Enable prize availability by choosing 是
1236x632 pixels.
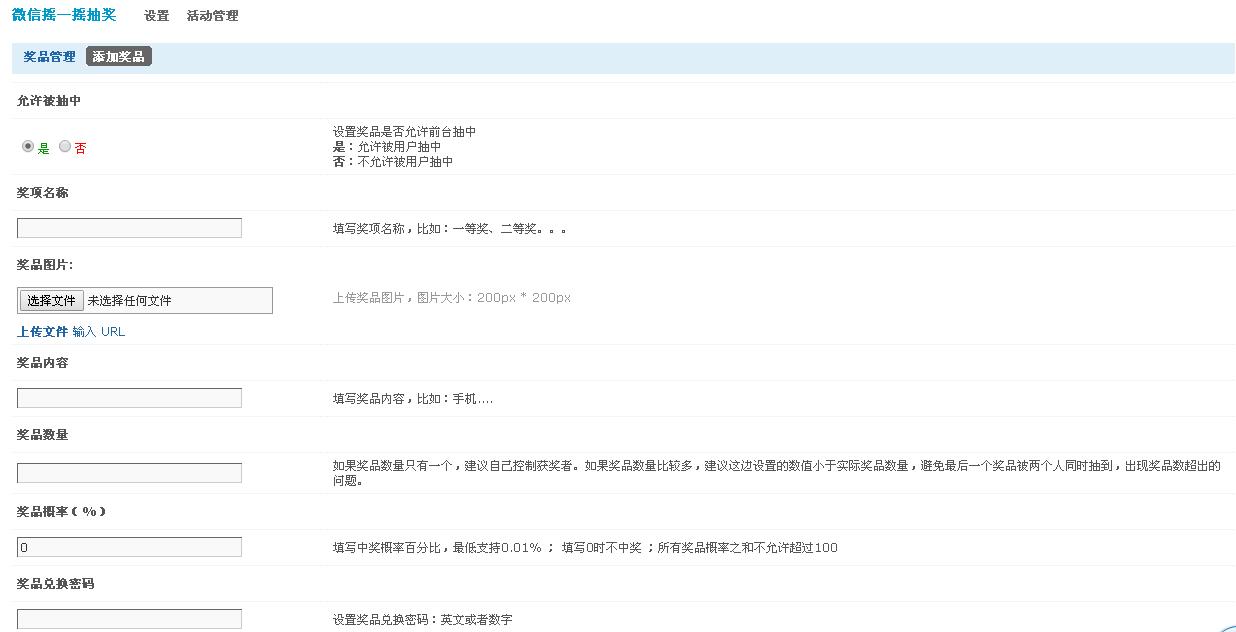[28, 147]
